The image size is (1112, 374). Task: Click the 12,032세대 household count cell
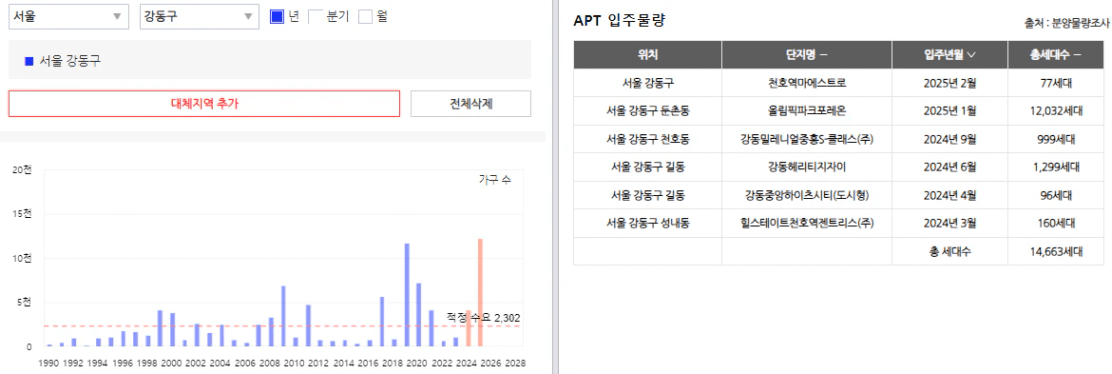pos(1056,111)
